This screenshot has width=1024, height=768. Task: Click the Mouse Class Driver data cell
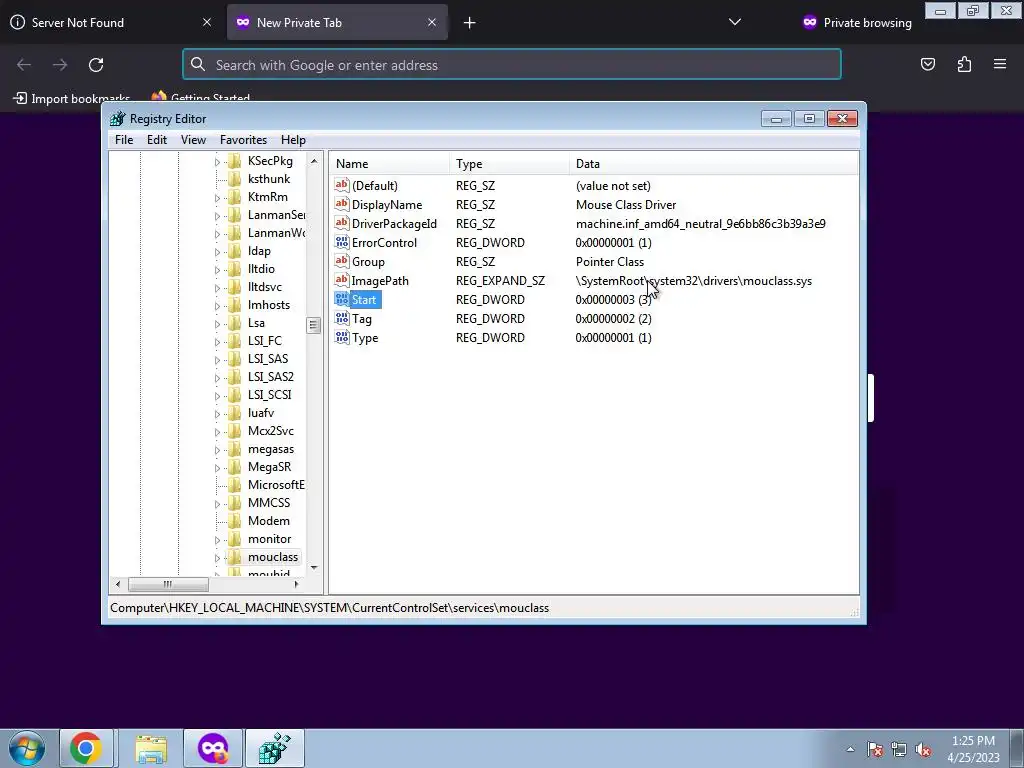626,204
